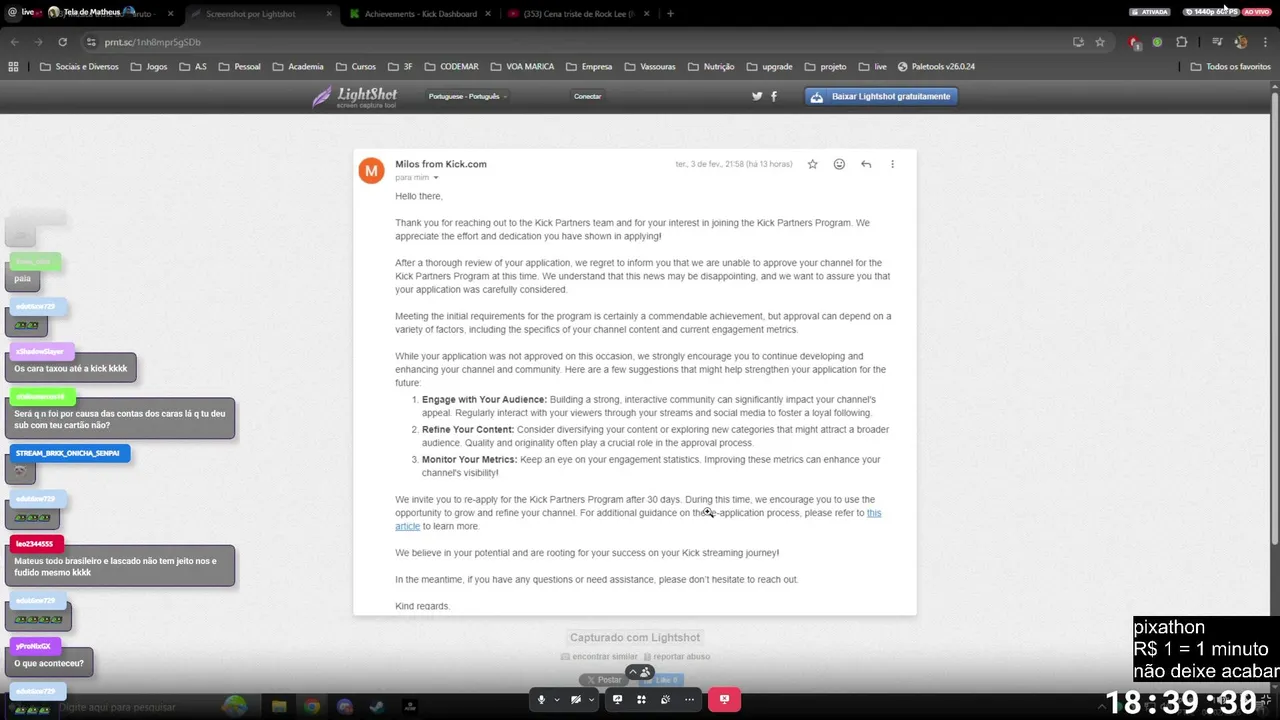
Task: Open File Explorer in the taskbar
Action: pyautogui.click(x=279, y=706)
